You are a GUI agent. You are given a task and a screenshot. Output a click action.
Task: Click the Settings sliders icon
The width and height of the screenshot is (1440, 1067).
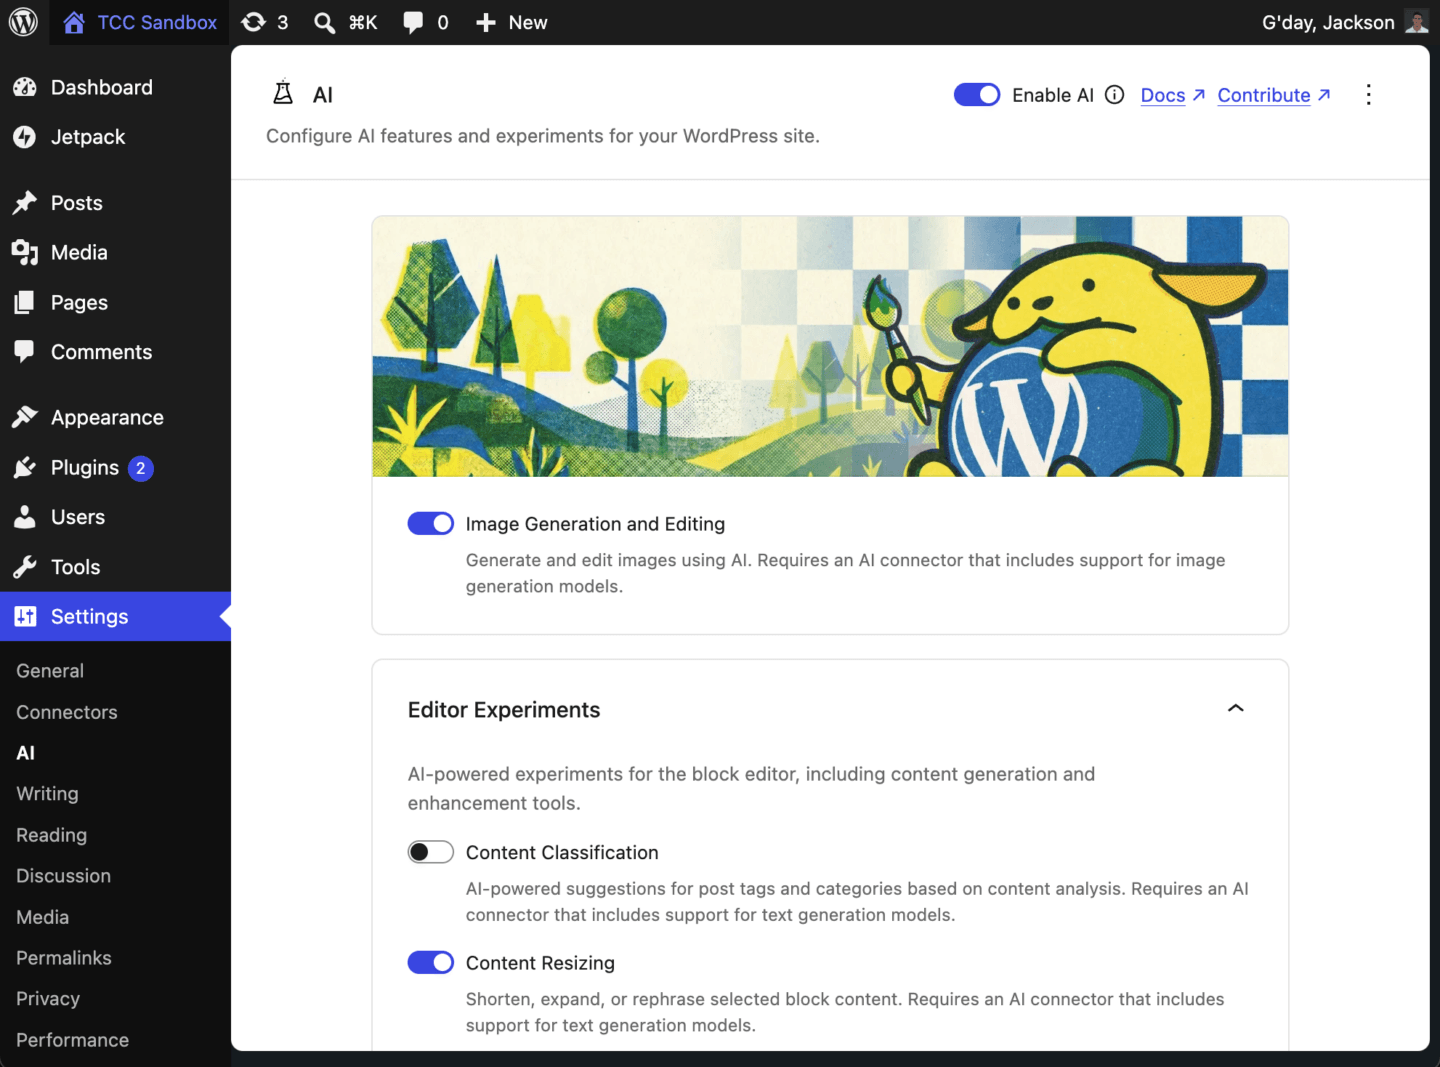coord(25,616)
